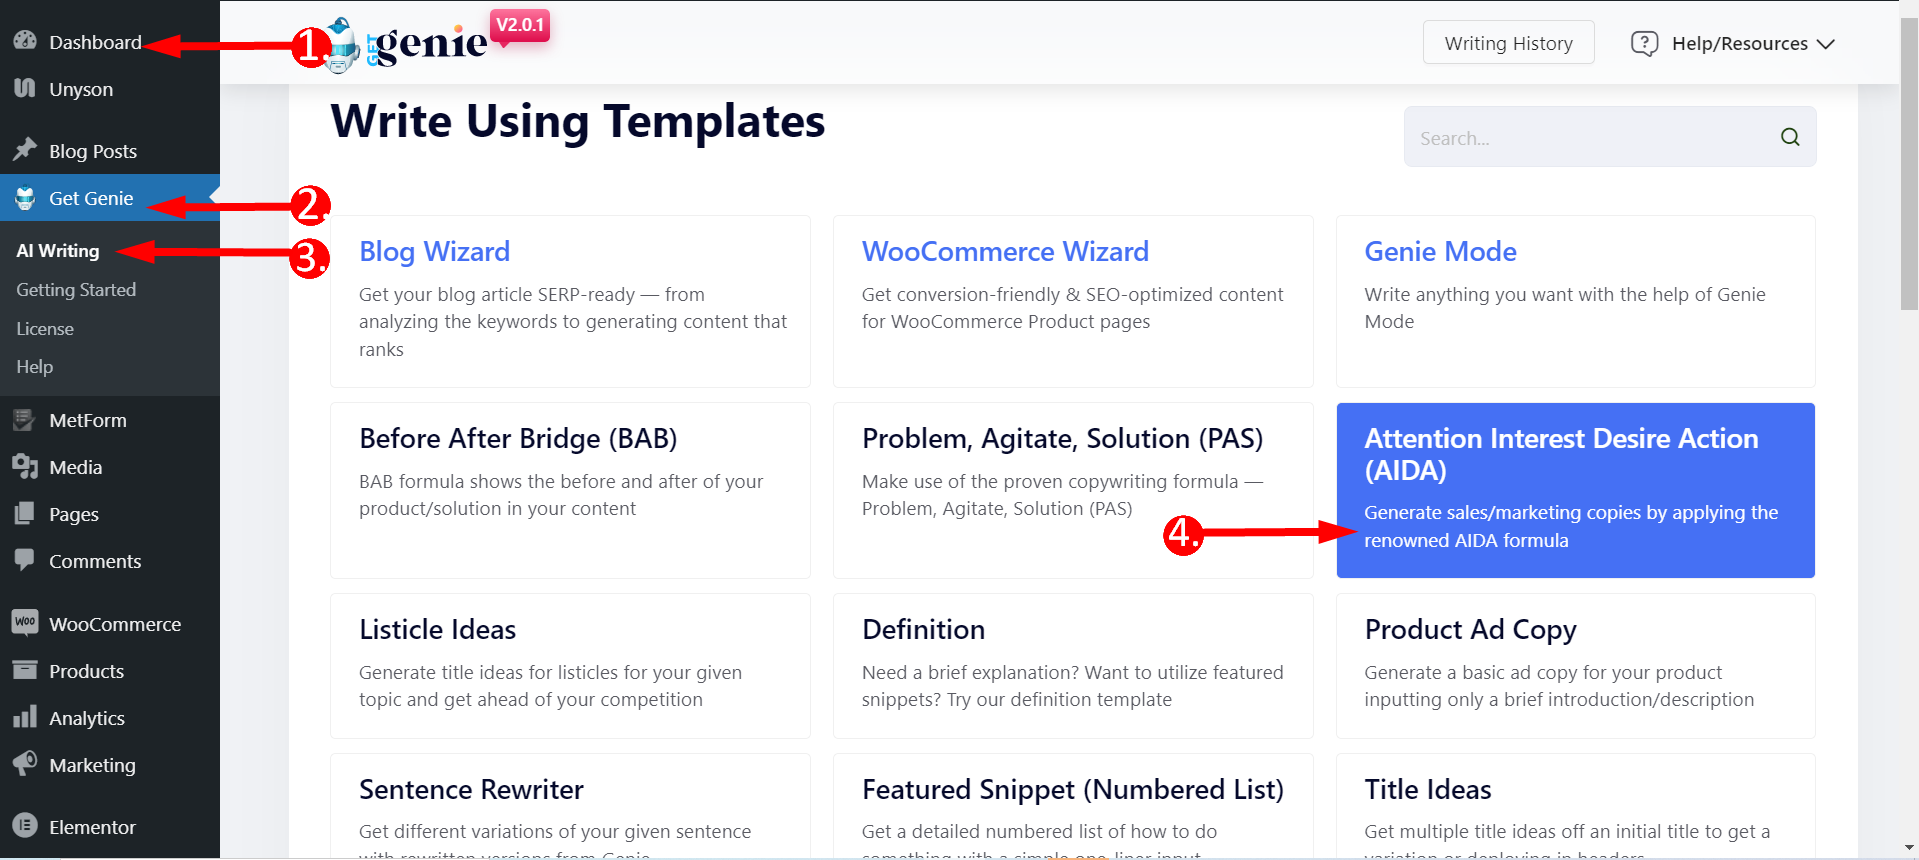Image resolution: width=1919 pixels, height=860 pixels.
Task: Select the License submenu item
Action: tap(45, 329)
